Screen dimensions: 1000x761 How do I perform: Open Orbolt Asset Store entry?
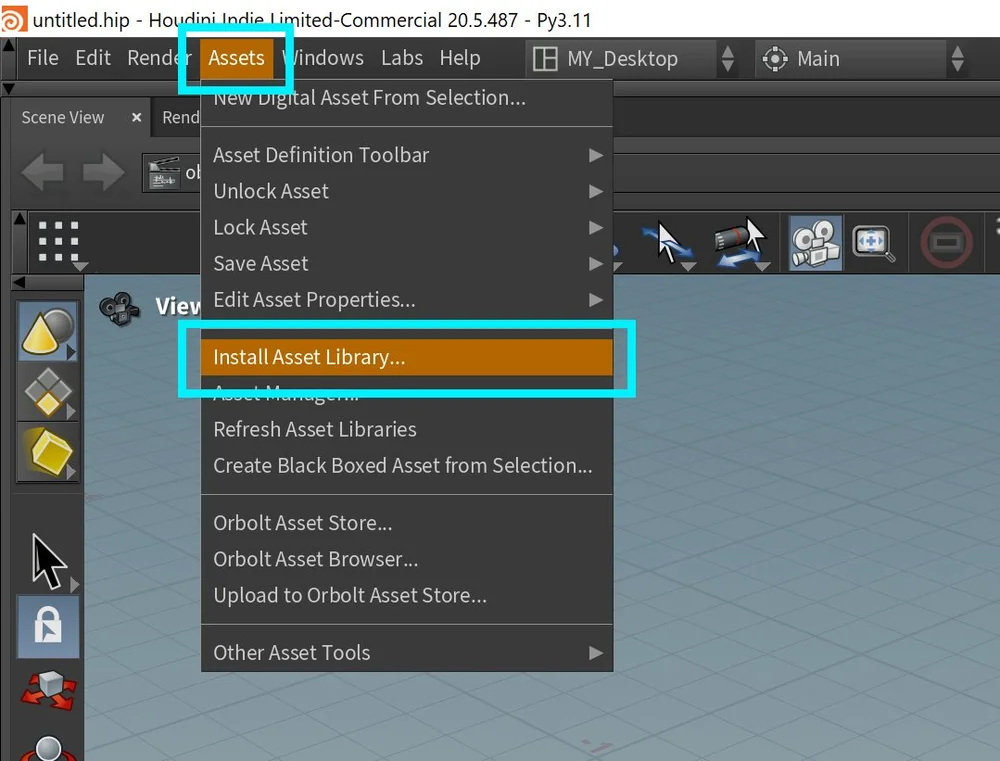tap(407, 523)
